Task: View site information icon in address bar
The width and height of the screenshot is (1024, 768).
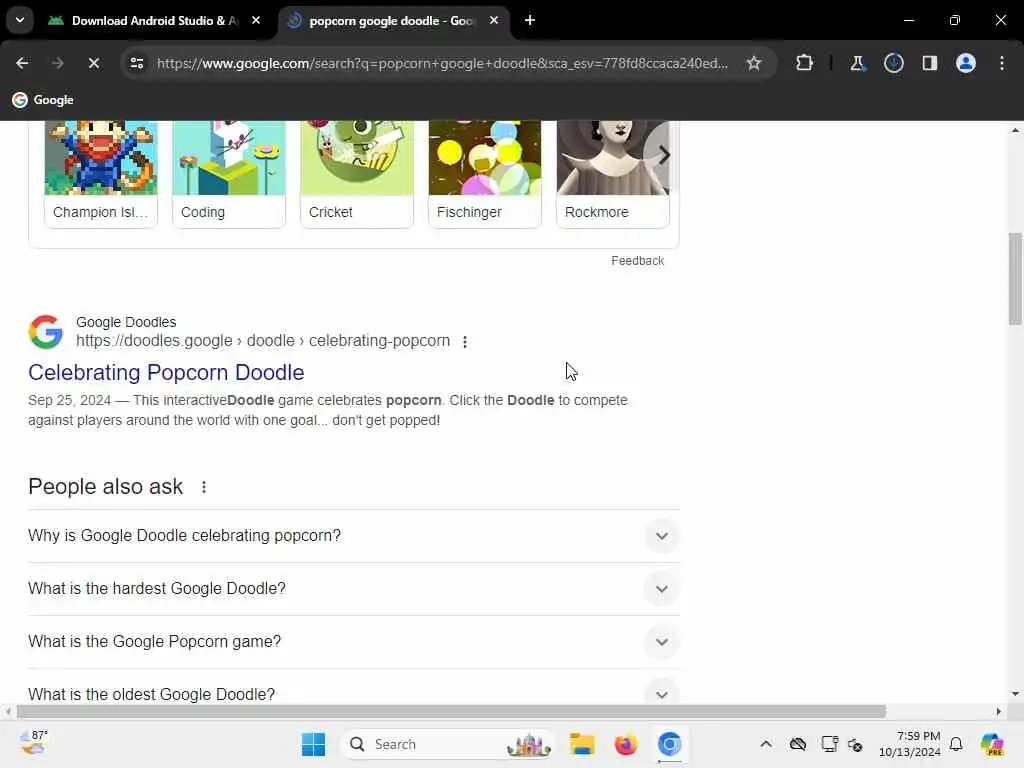Action: point(136,63)
